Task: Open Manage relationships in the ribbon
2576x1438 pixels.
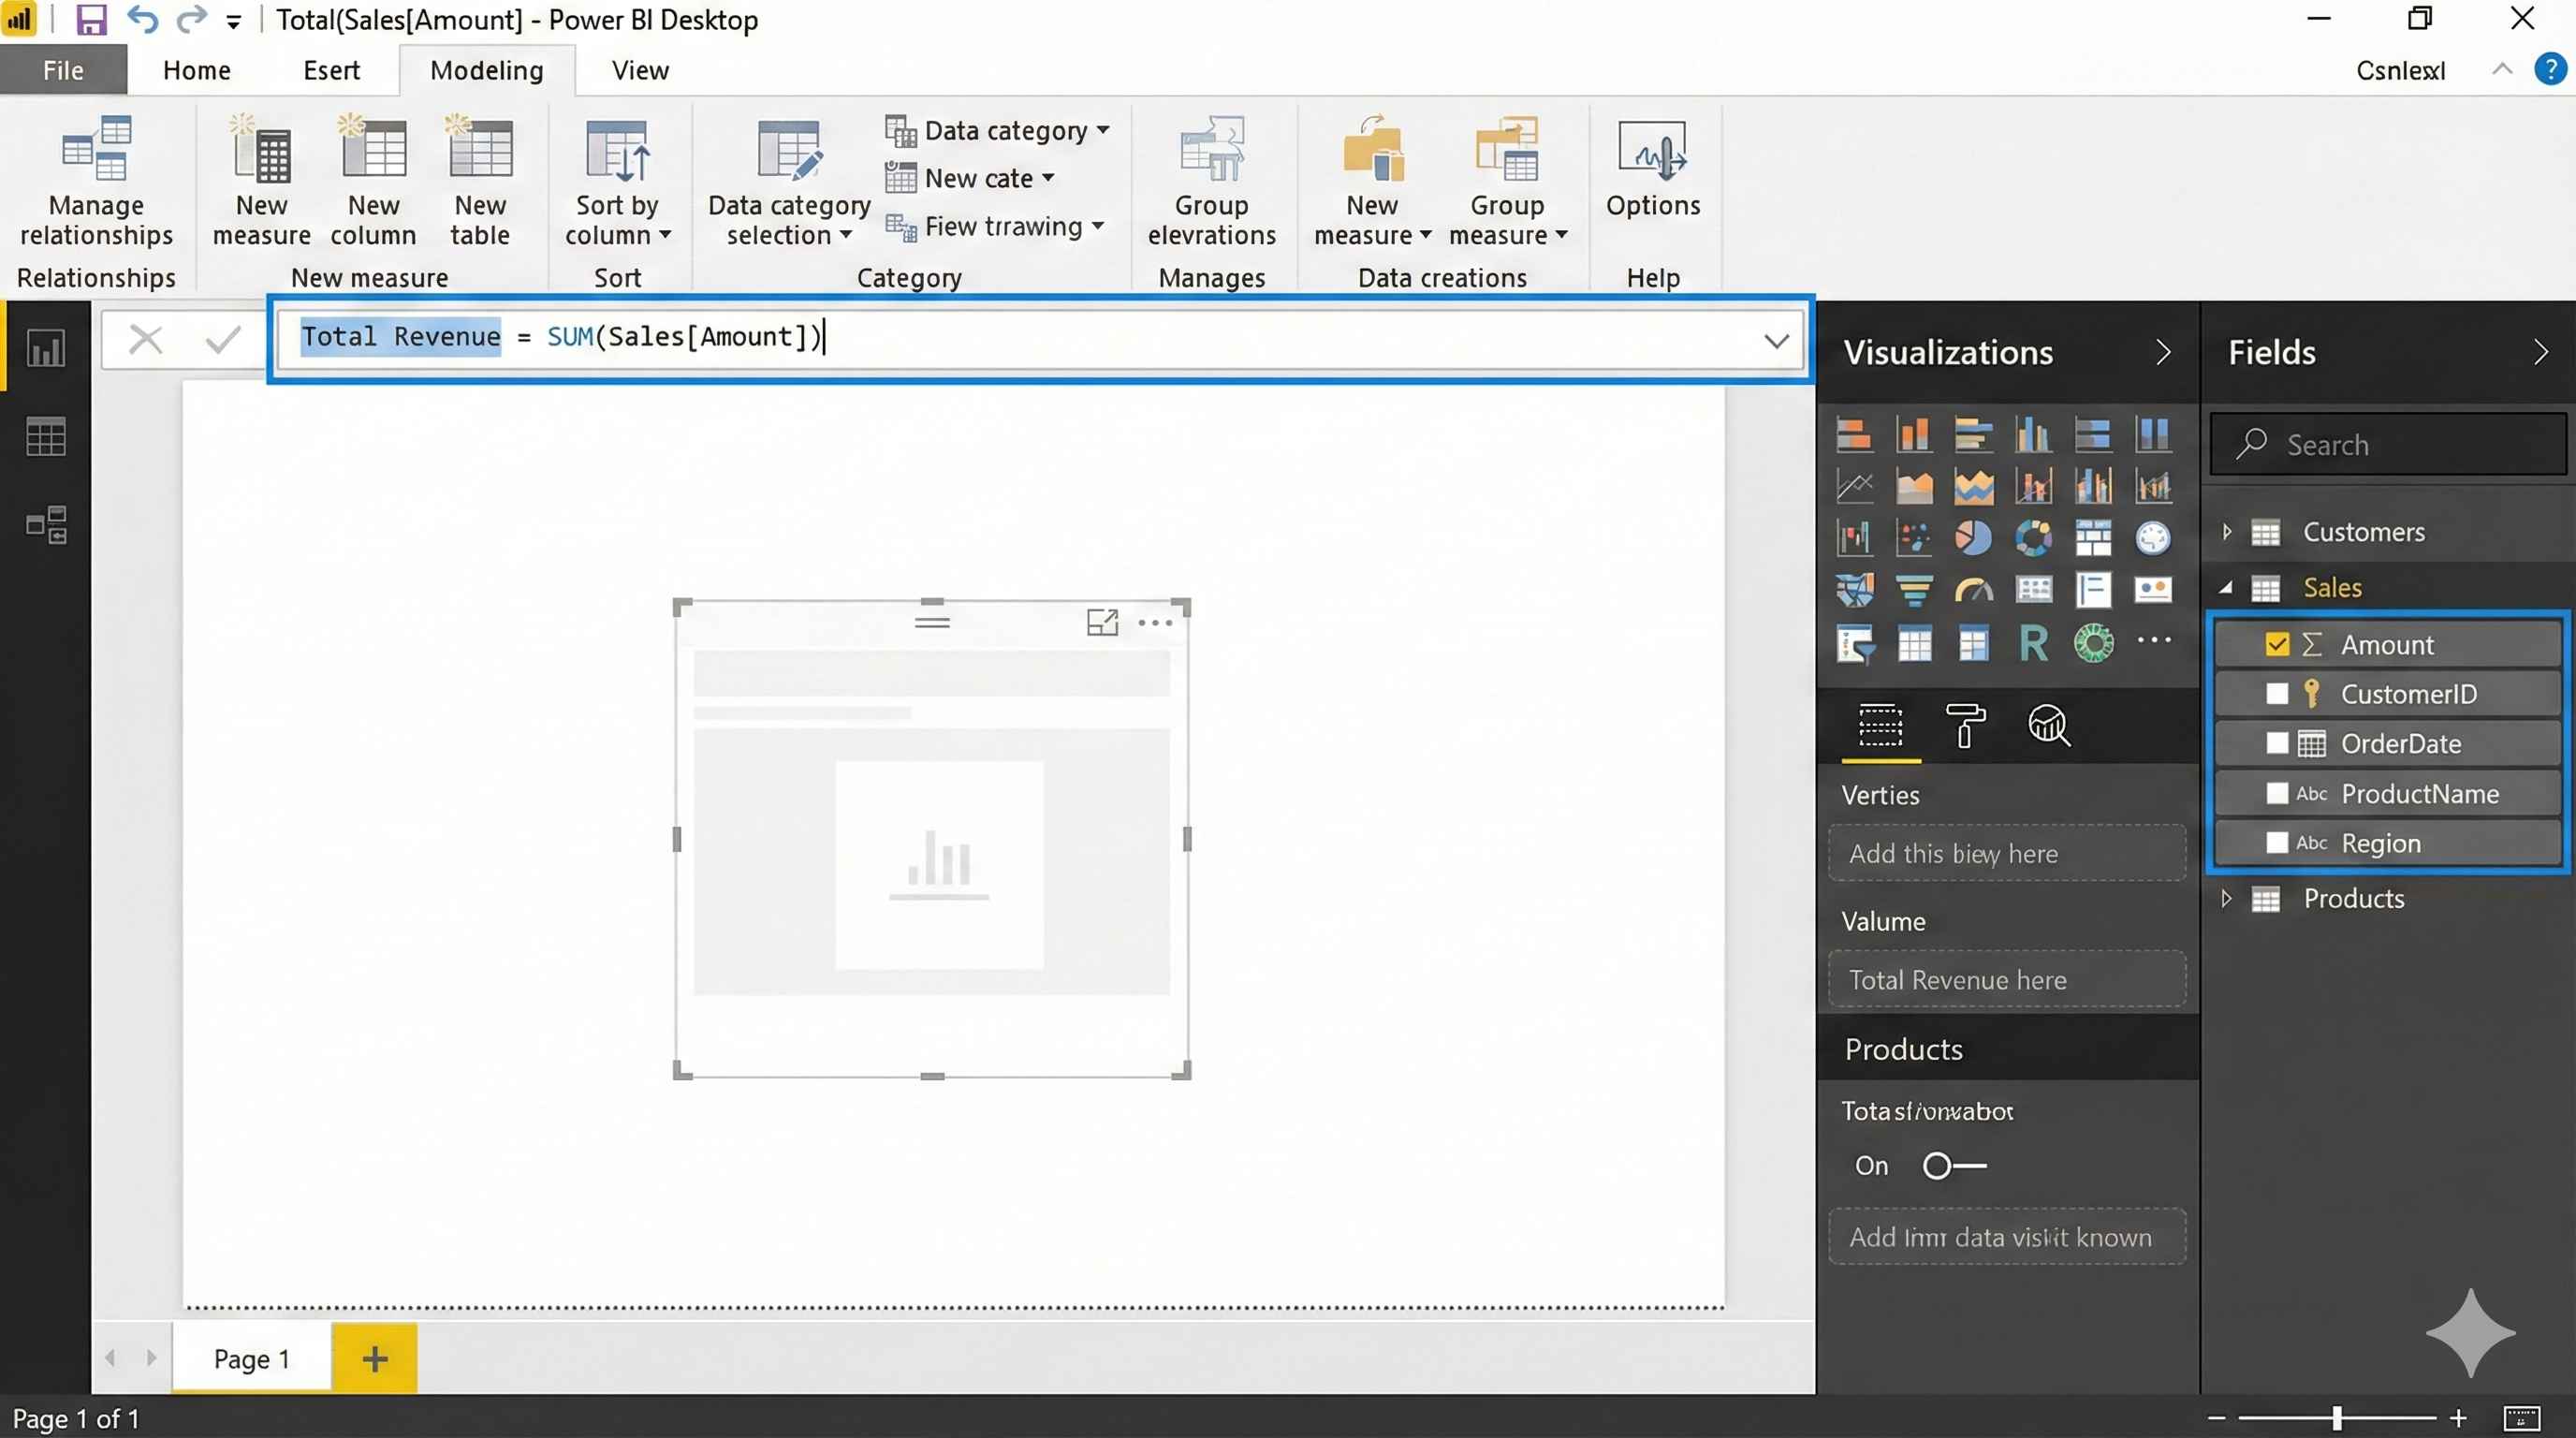Action: 96,180
